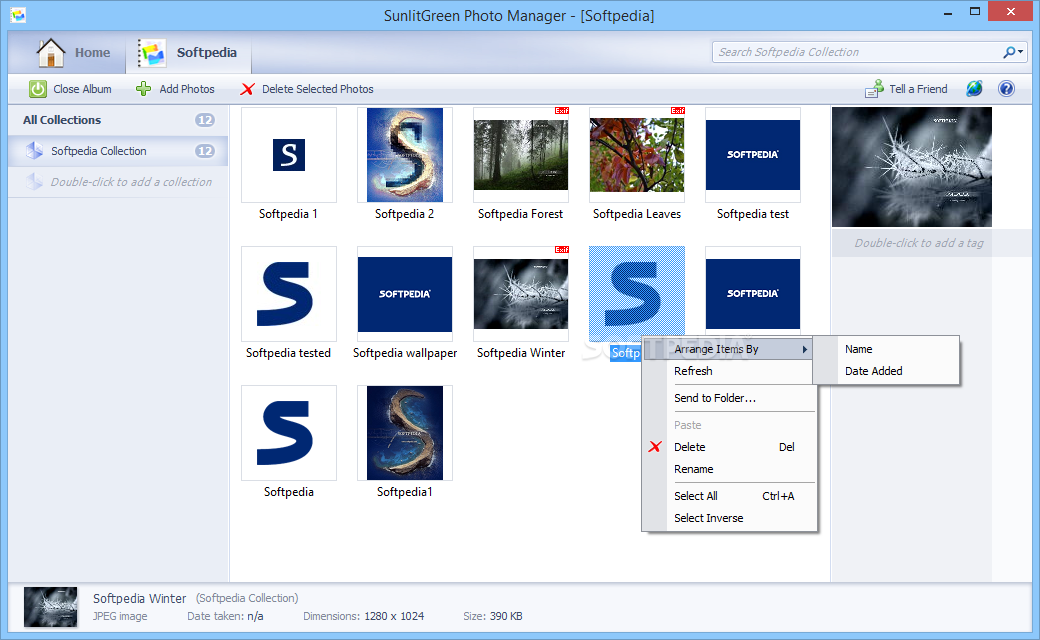Select the Softpedia 2 thumbnail

coord(405,155)
